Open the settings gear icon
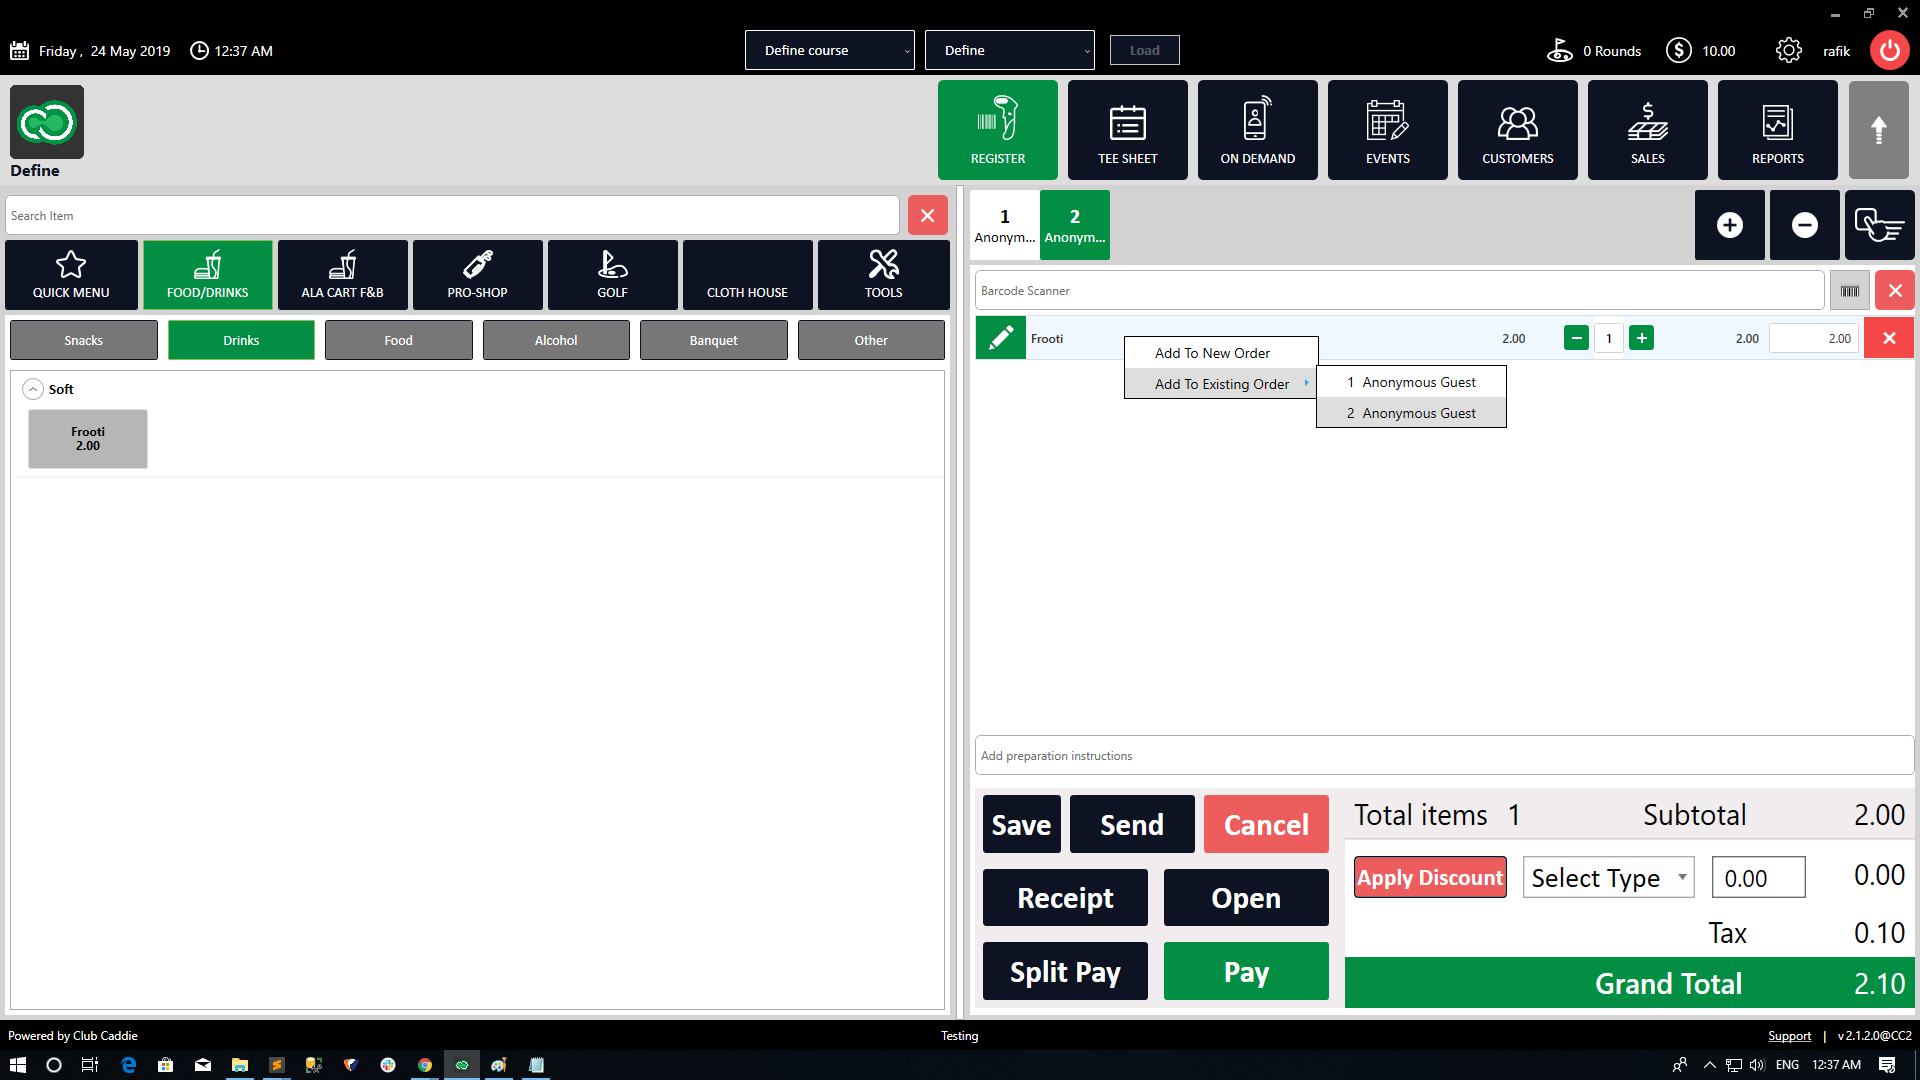 click(1788, 51)
